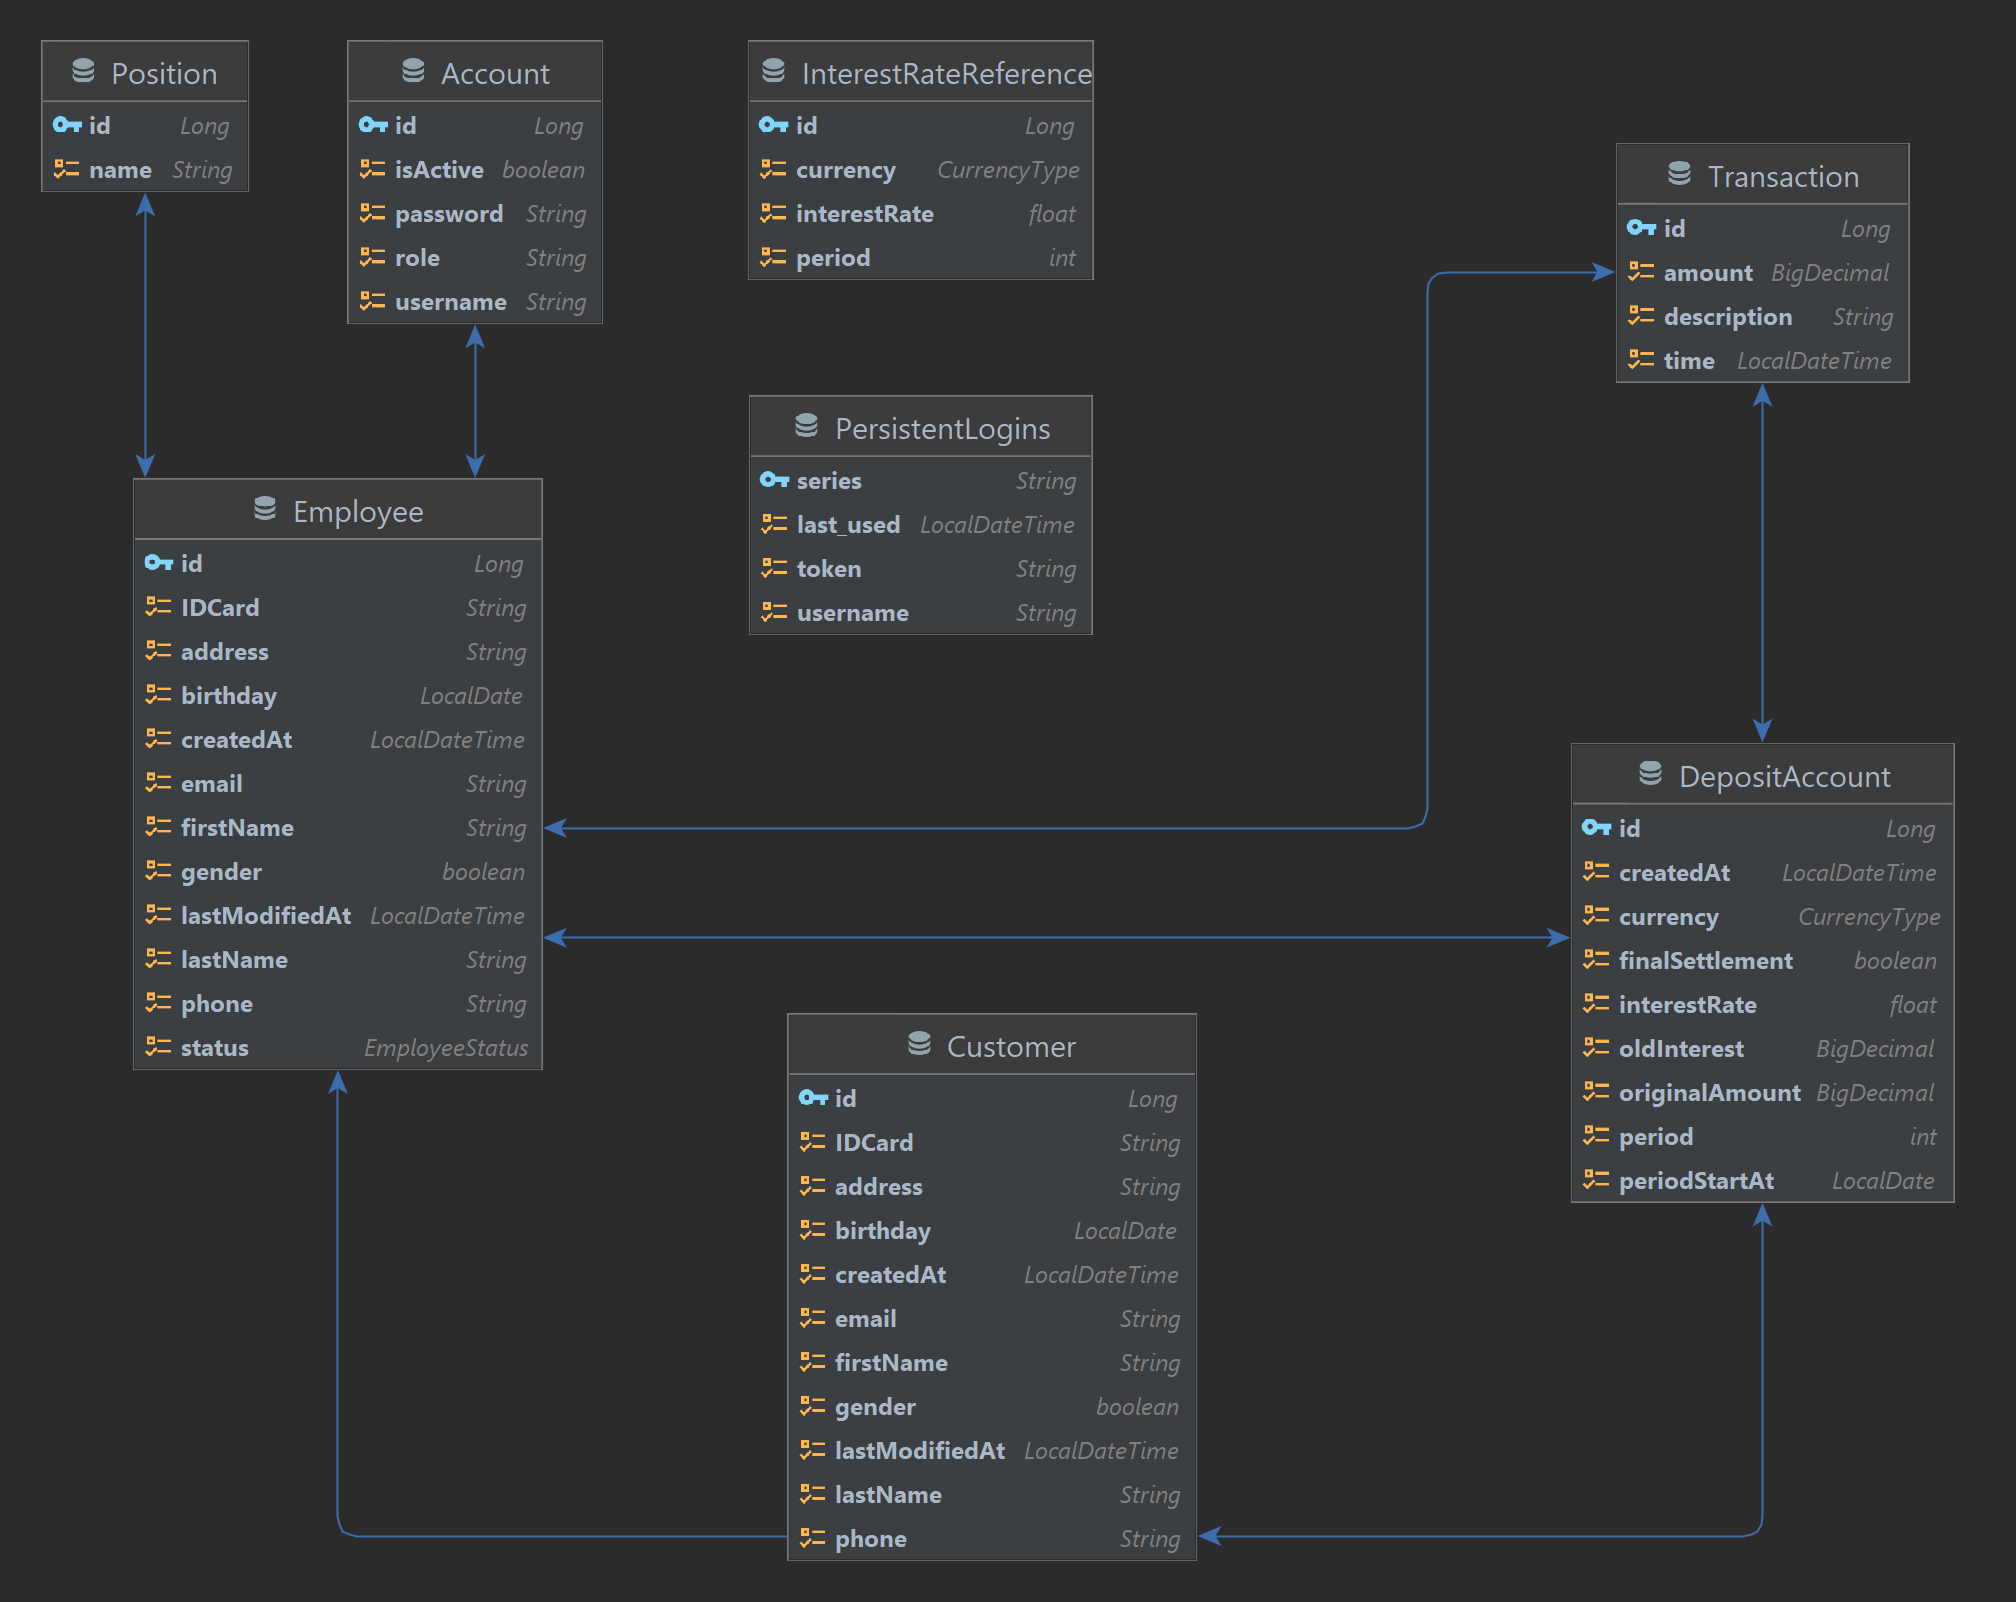Select the address column in Customer
The image size is (2016, 1602).
pyautogui.click(x=992, y=1186)
